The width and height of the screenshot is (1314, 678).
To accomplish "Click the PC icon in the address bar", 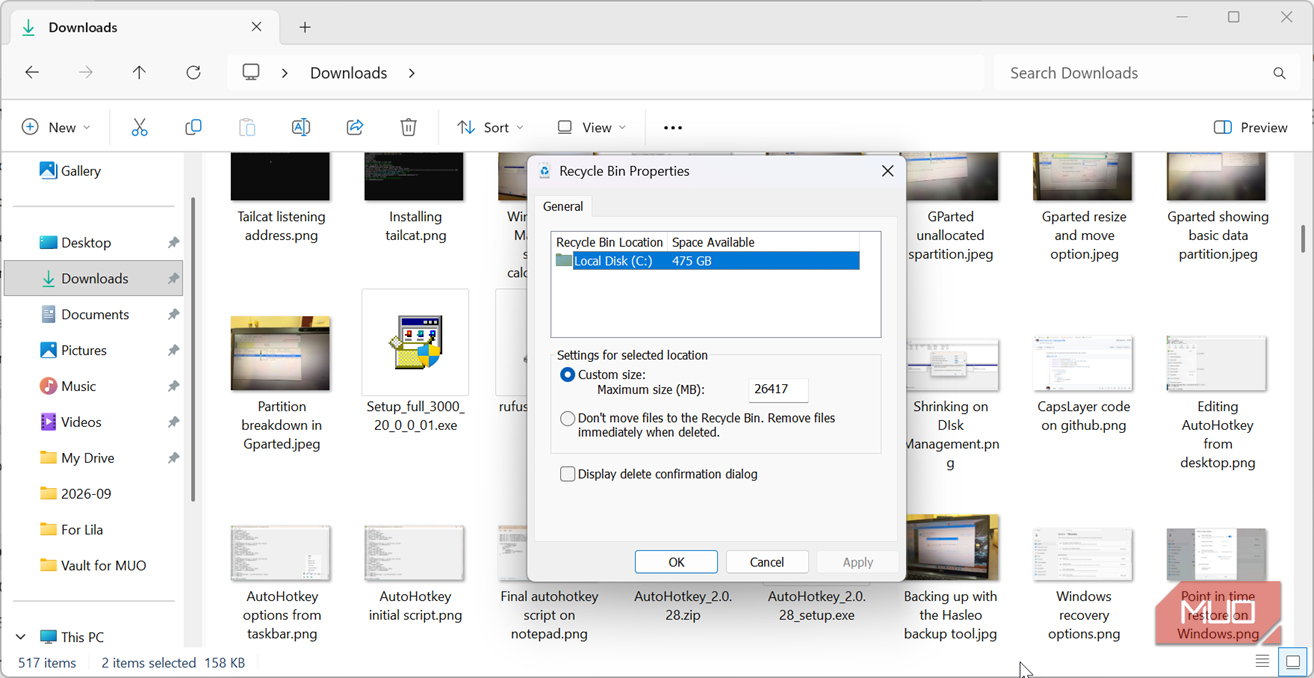I will coord(251,72).
